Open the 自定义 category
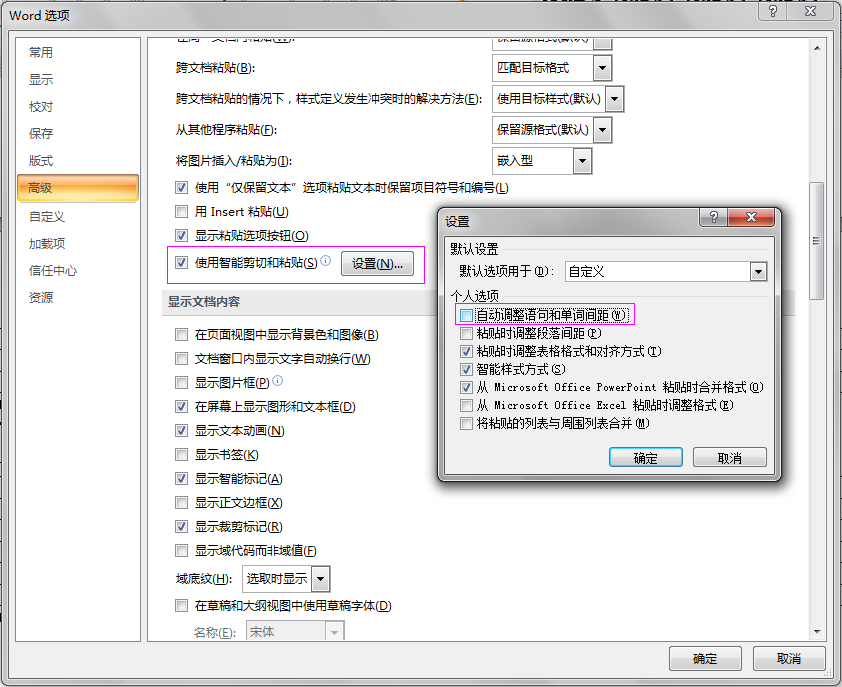The height and width of the screenshot is (687, 842). pyautogui.click(x=47, y=217)
